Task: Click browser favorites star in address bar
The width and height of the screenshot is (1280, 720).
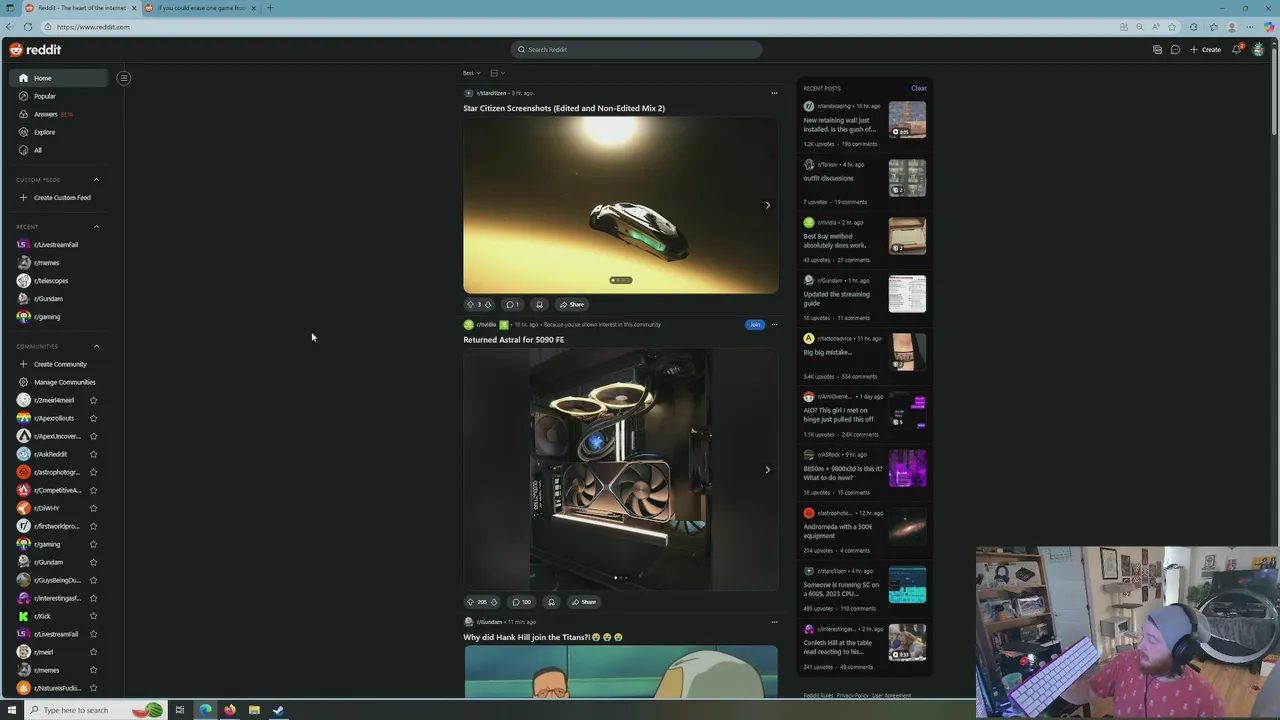Action: pos(1173,27)
